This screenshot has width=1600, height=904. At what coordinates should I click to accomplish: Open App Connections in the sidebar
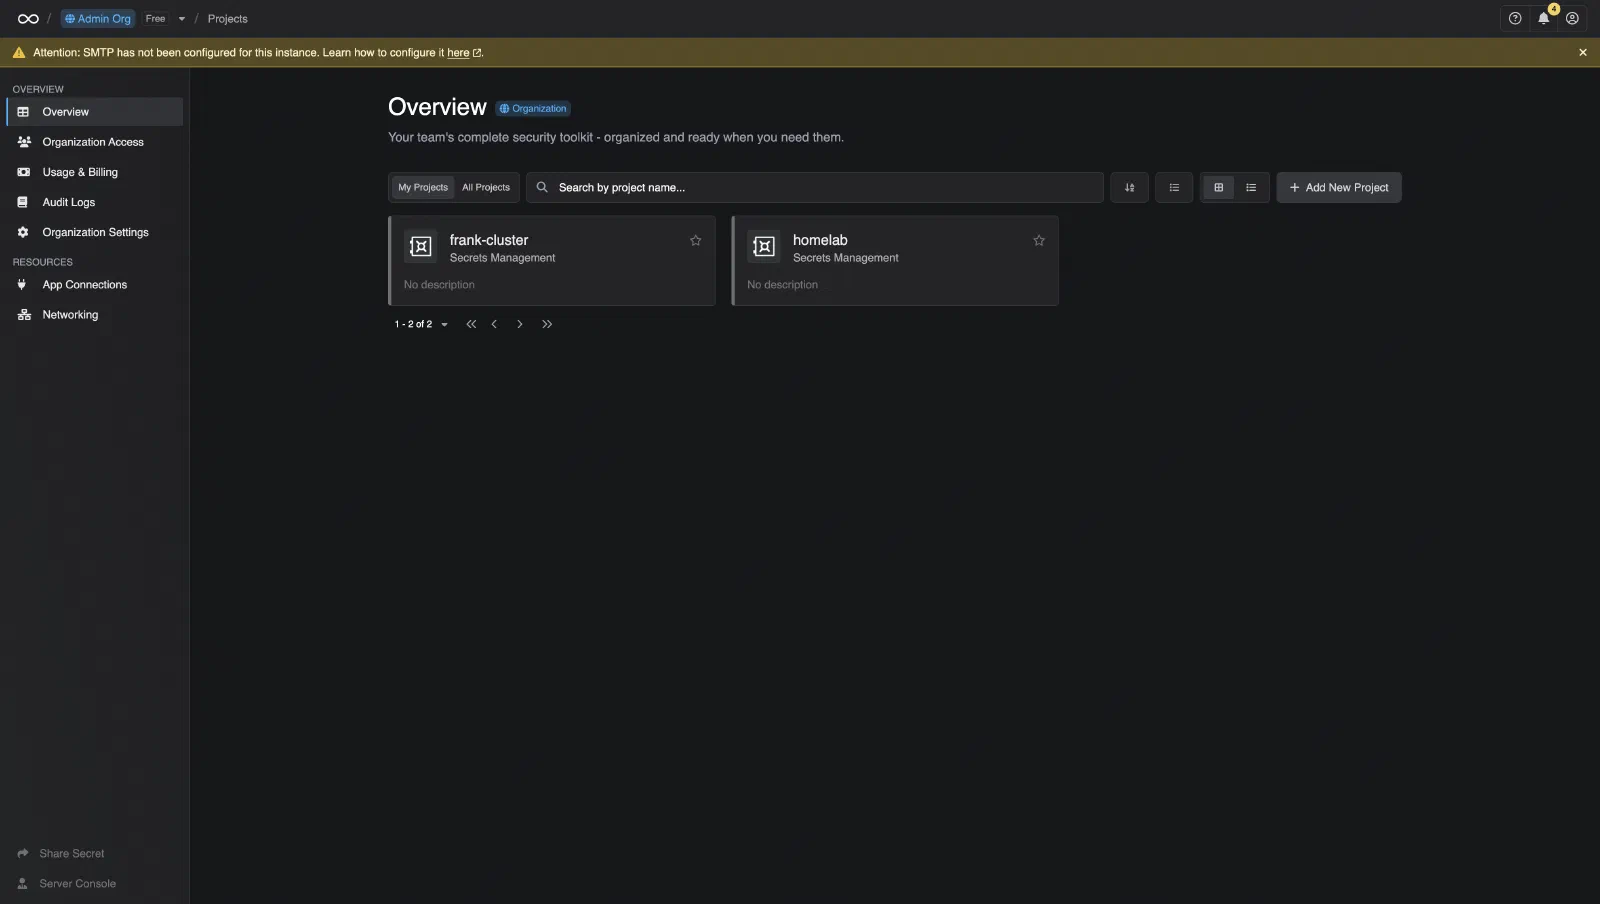[95, 285]
